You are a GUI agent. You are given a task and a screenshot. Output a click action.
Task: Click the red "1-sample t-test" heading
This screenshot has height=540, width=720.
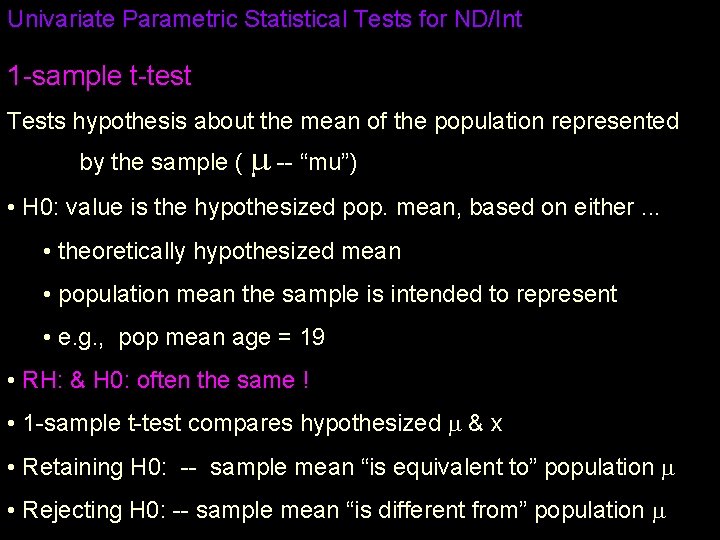pyautogui.click(x=99, y=75)
